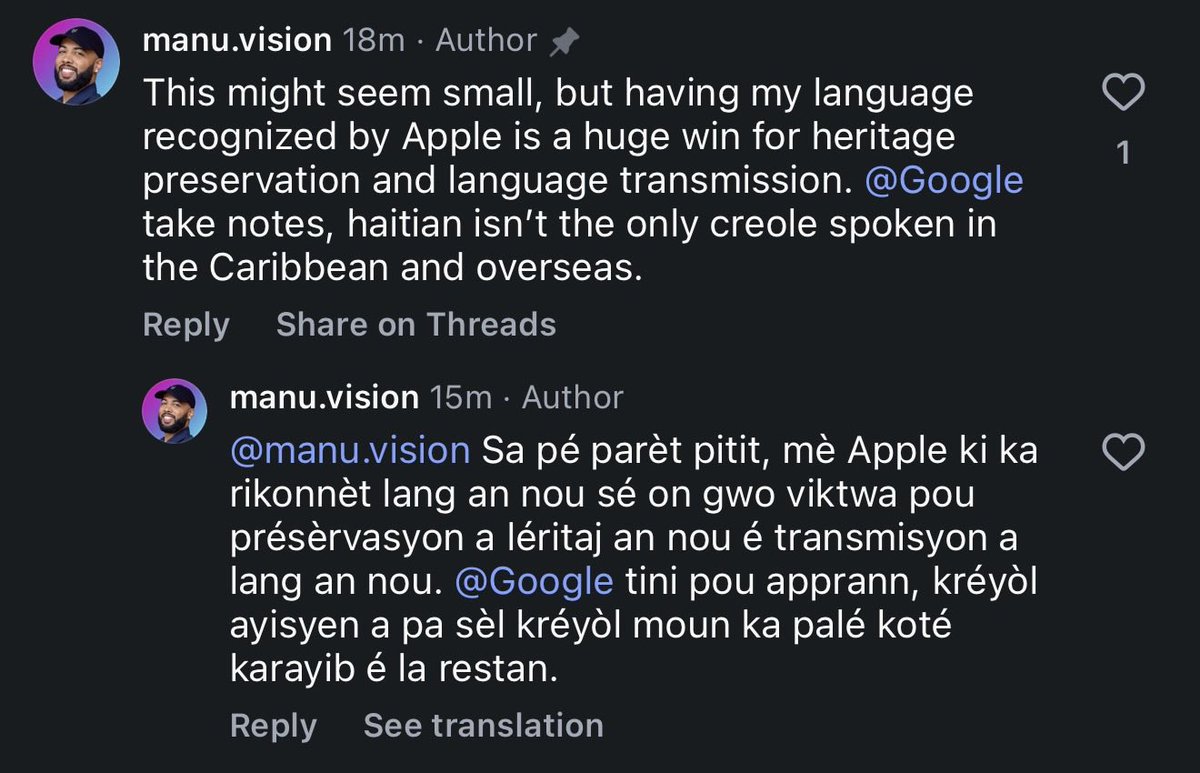Reply to the Creole comment
This screenshot has width=1200, height=773.
click(273, 725)
